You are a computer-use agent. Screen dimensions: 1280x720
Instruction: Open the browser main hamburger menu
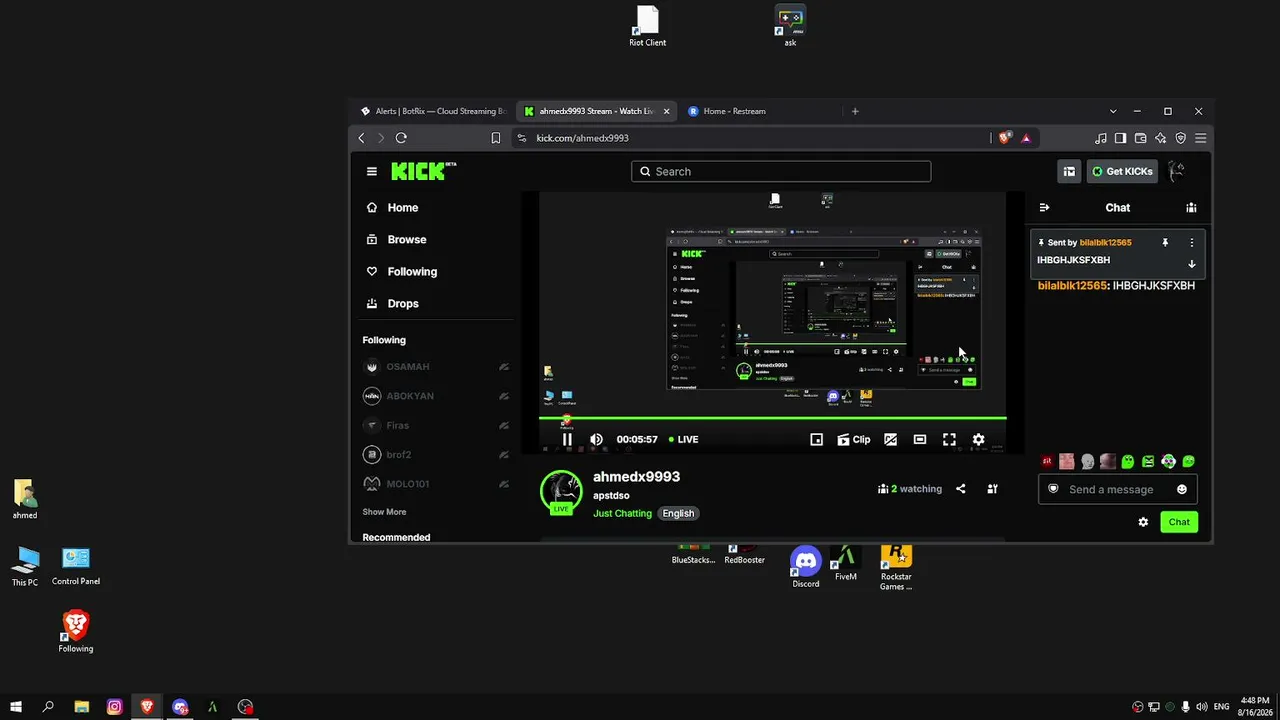coord(1201,138)
